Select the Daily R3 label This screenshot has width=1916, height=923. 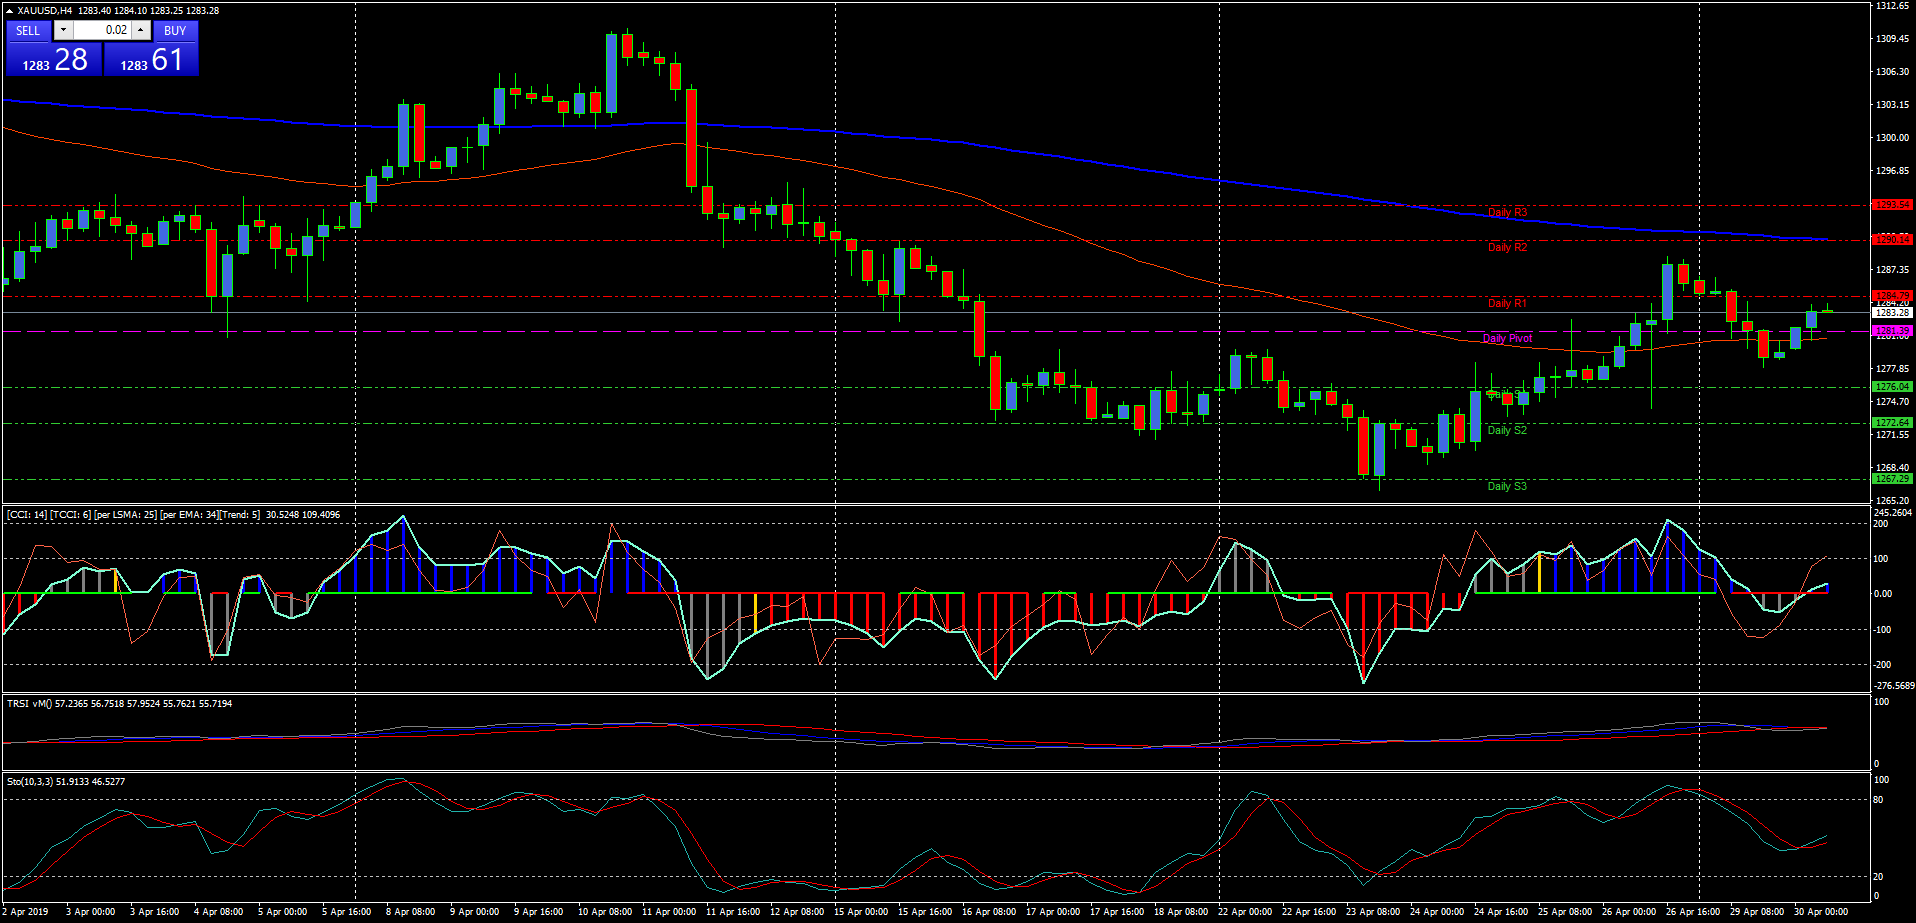click(1507, 212)
